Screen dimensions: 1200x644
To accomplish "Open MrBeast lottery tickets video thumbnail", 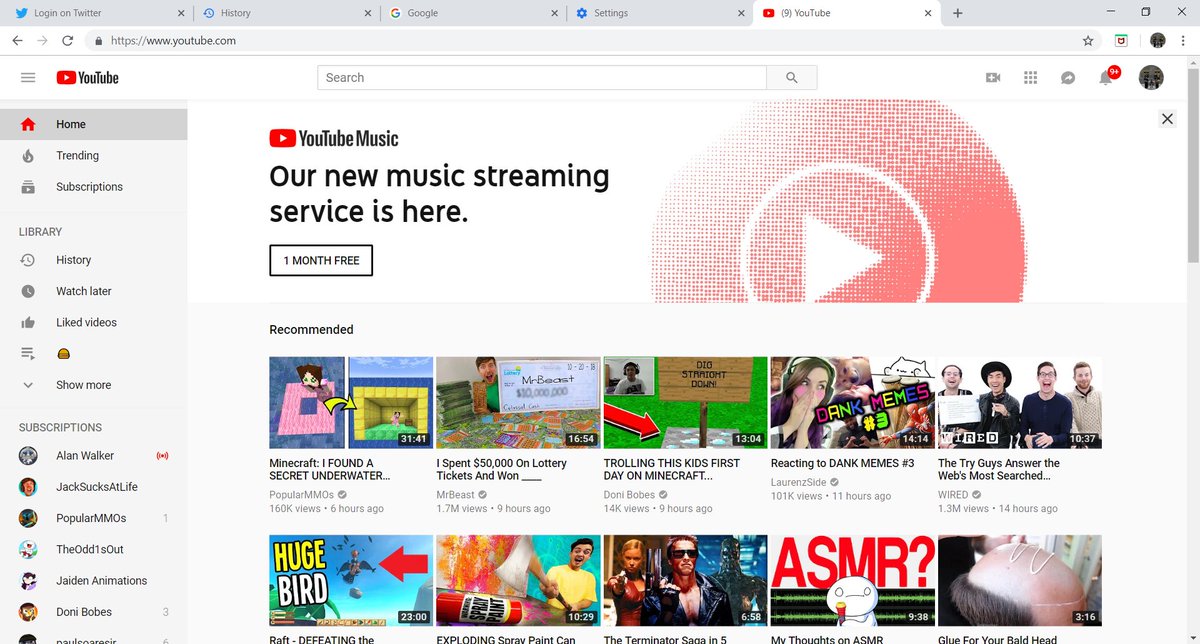I will click(x=518, y=402).
